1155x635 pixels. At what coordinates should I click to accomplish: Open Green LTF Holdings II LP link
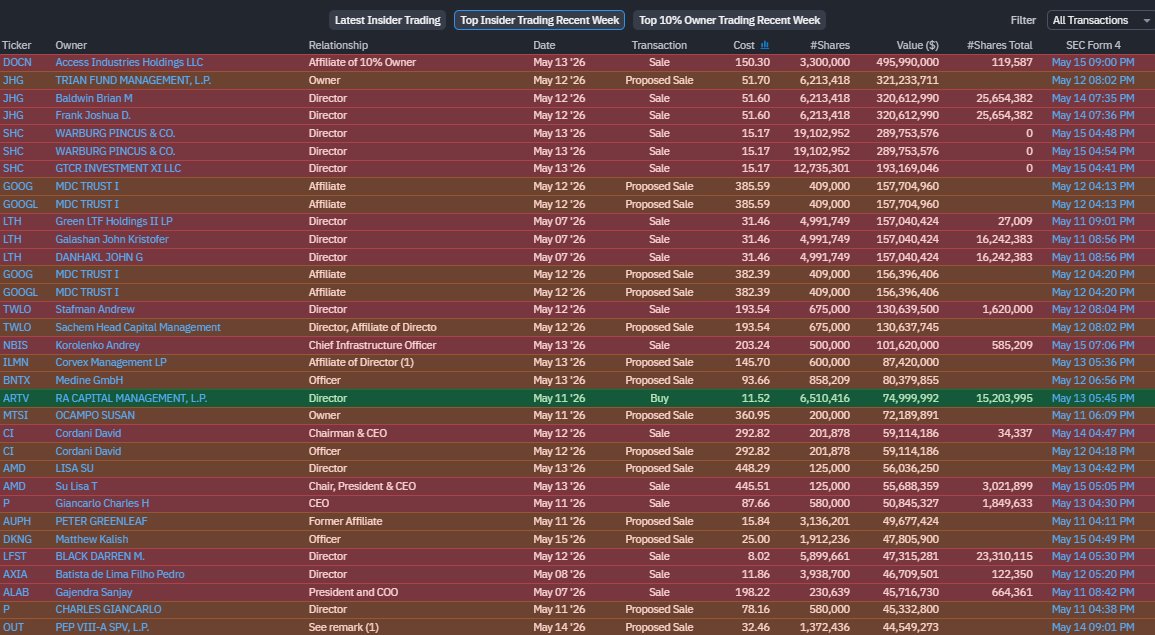click(x=113, y=222)
